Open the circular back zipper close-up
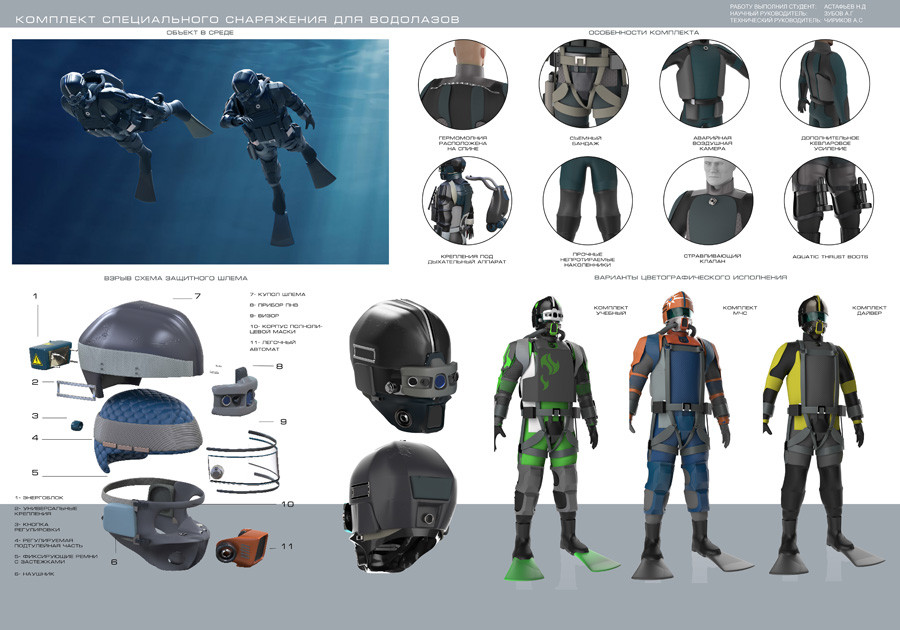This screenshot has width=900, height=630. point(463,84)
